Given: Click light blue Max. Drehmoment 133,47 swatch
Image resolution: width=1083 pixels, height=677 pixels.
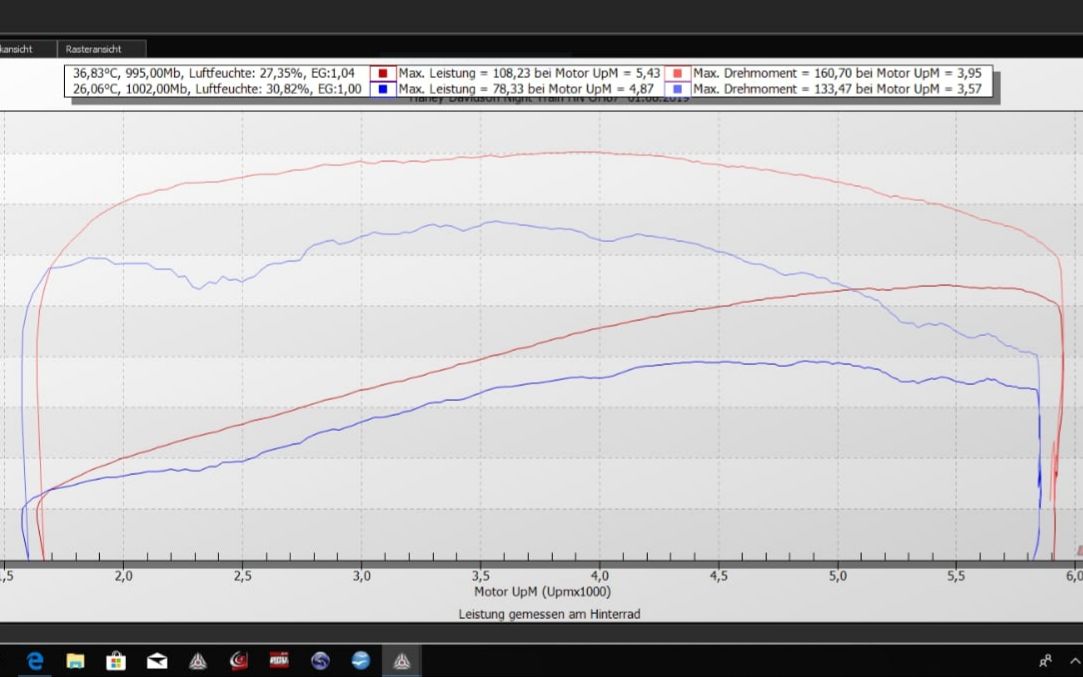Looking at the screenshot, I should pyautogui.click(x=679, y=89).
